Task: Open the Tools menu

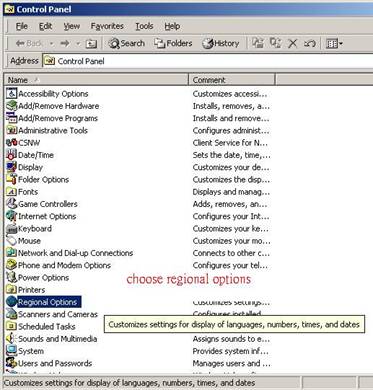Action: click(x=144, y=26)
